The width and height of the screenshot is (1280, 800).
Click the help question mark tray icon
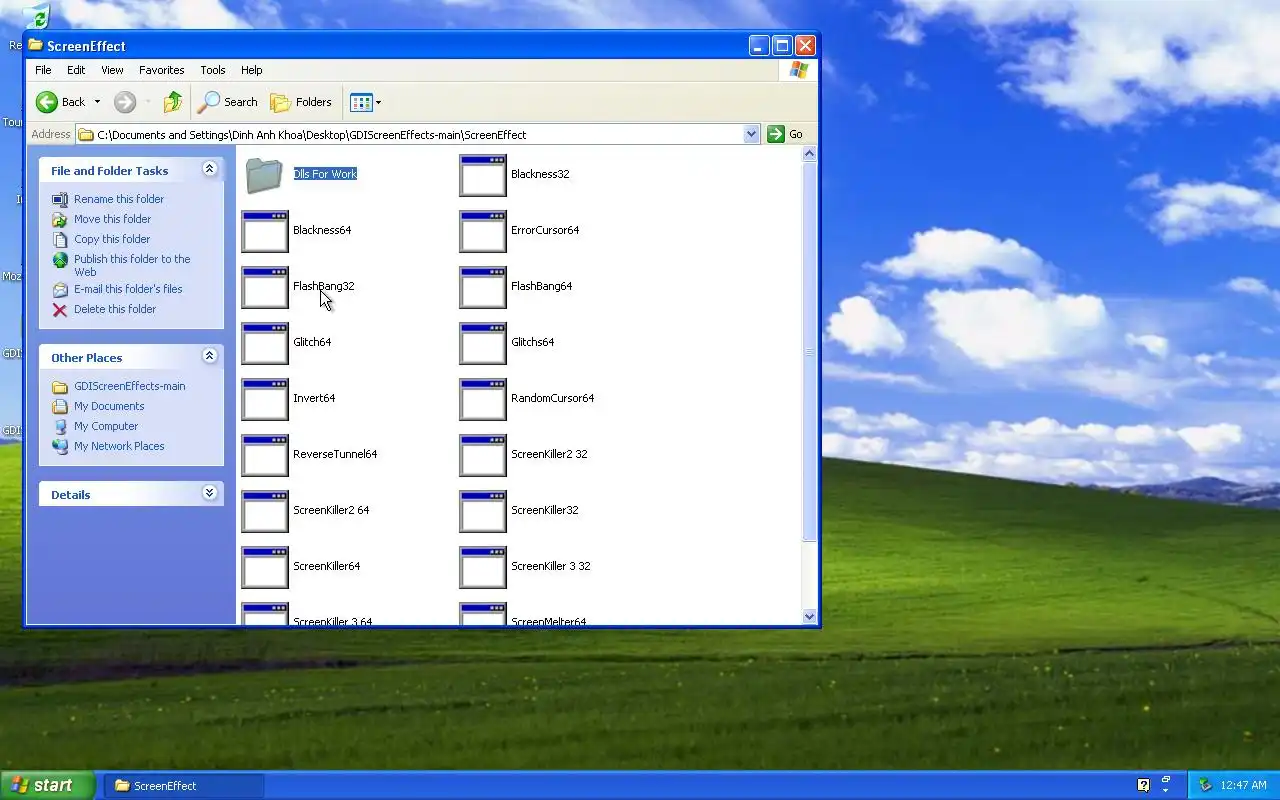pos(1143,785)
